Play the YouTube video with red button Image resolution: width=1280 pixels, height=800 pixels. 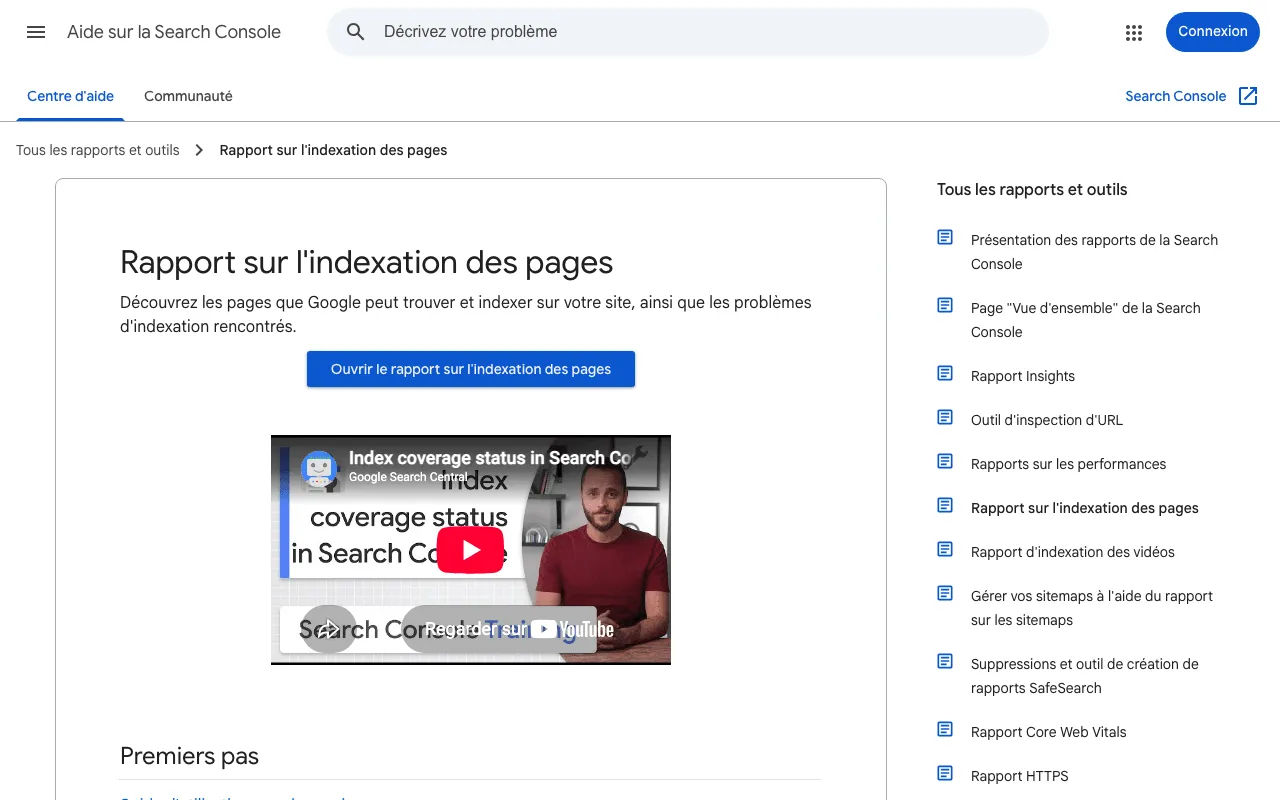(470, 550)
